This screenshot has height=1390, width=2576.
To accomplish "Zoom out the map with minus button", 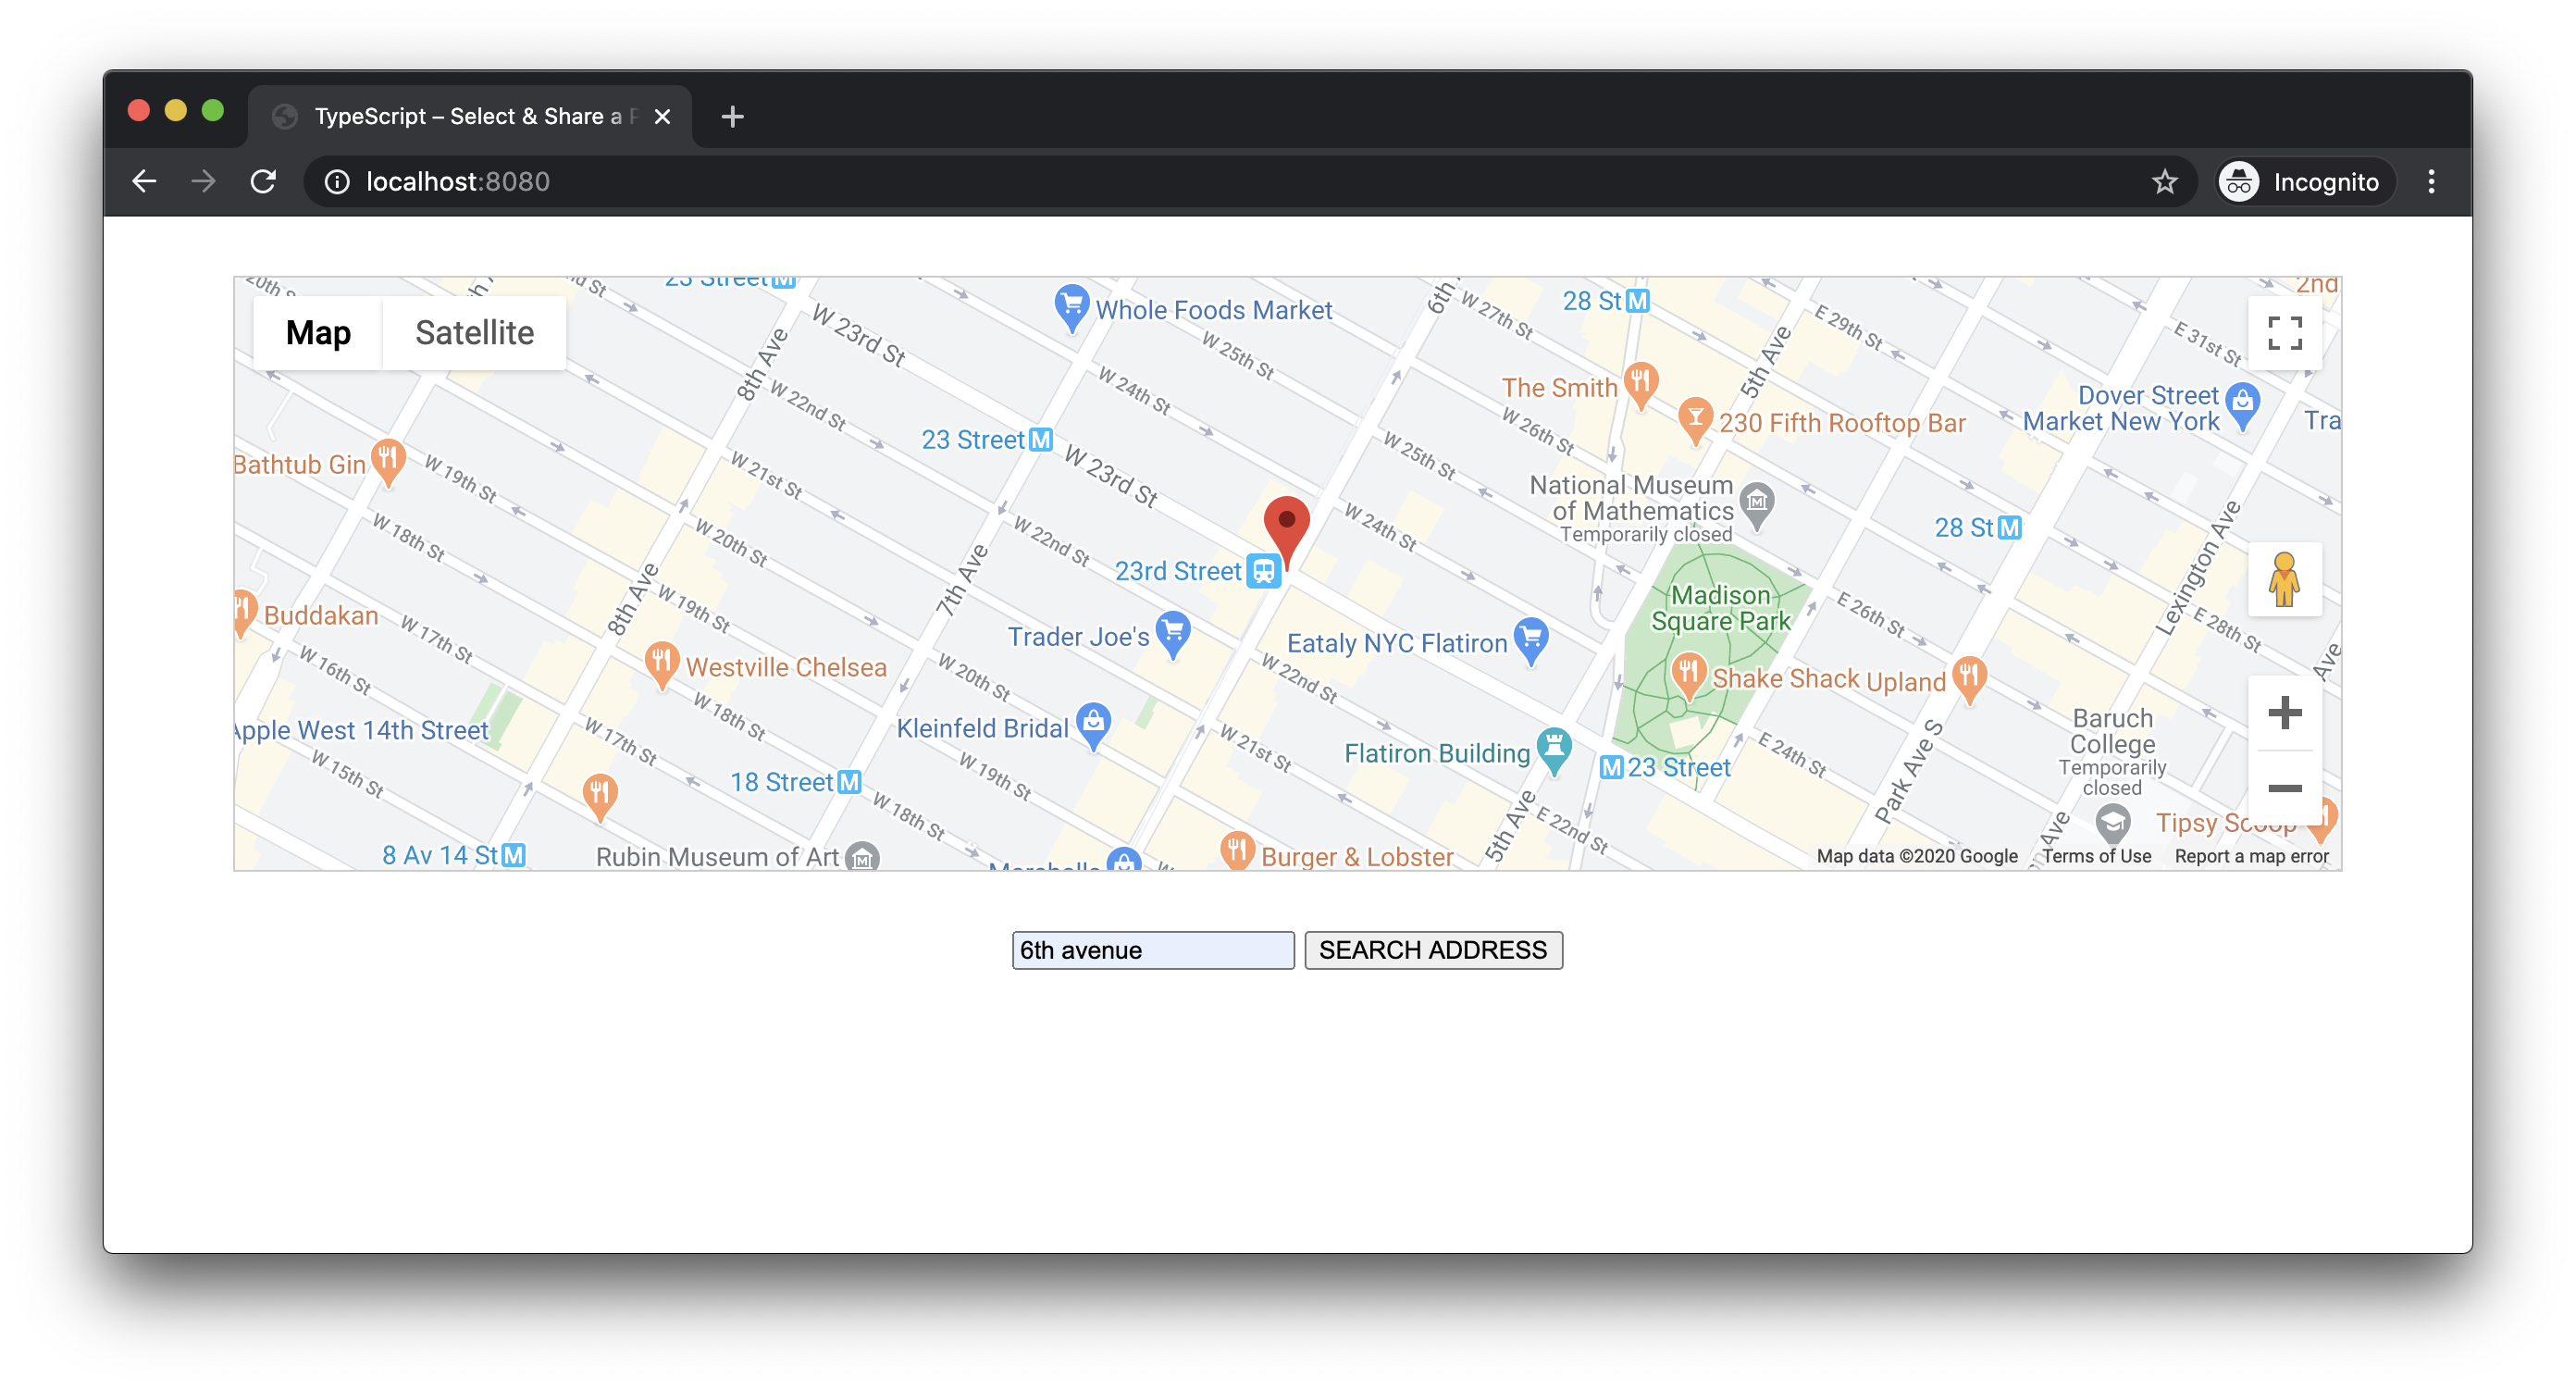I will (x=2284, y=788).
